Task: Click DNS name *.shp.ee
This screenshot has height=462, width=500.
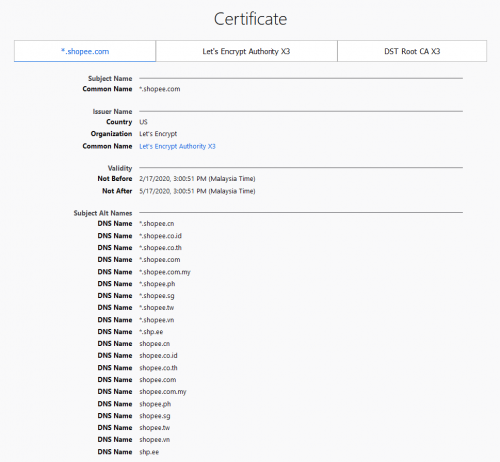Action: [151, 332]
